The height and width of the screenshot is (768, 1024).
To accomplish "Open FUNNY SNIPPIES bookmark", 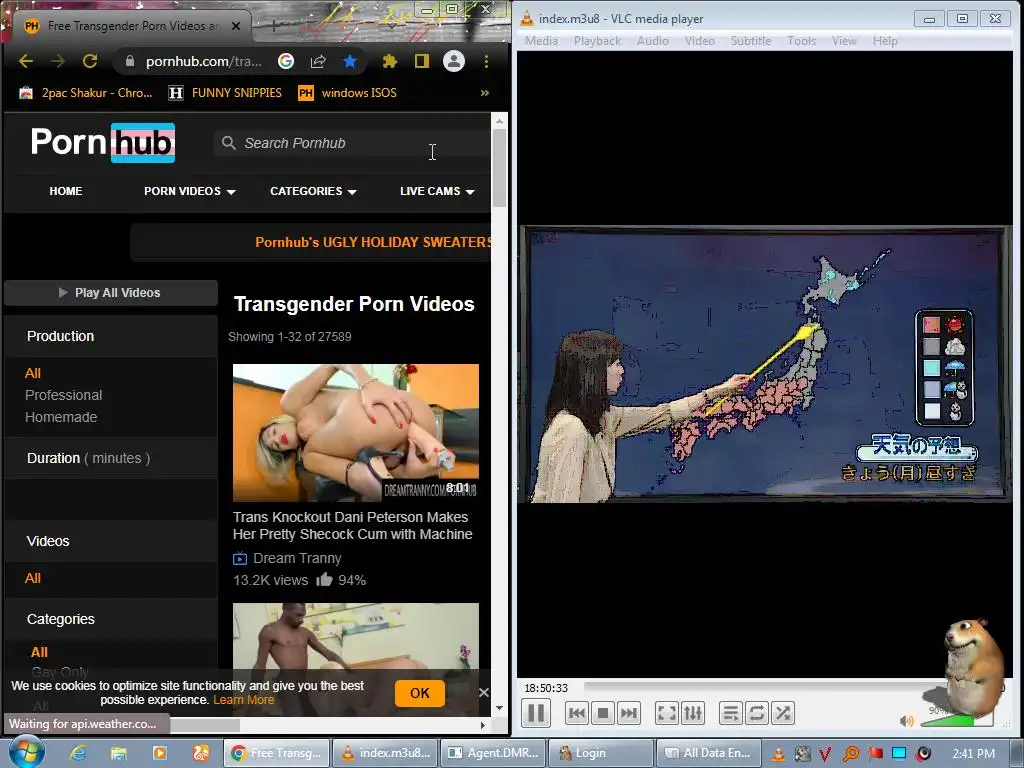I will pos(225,93).
